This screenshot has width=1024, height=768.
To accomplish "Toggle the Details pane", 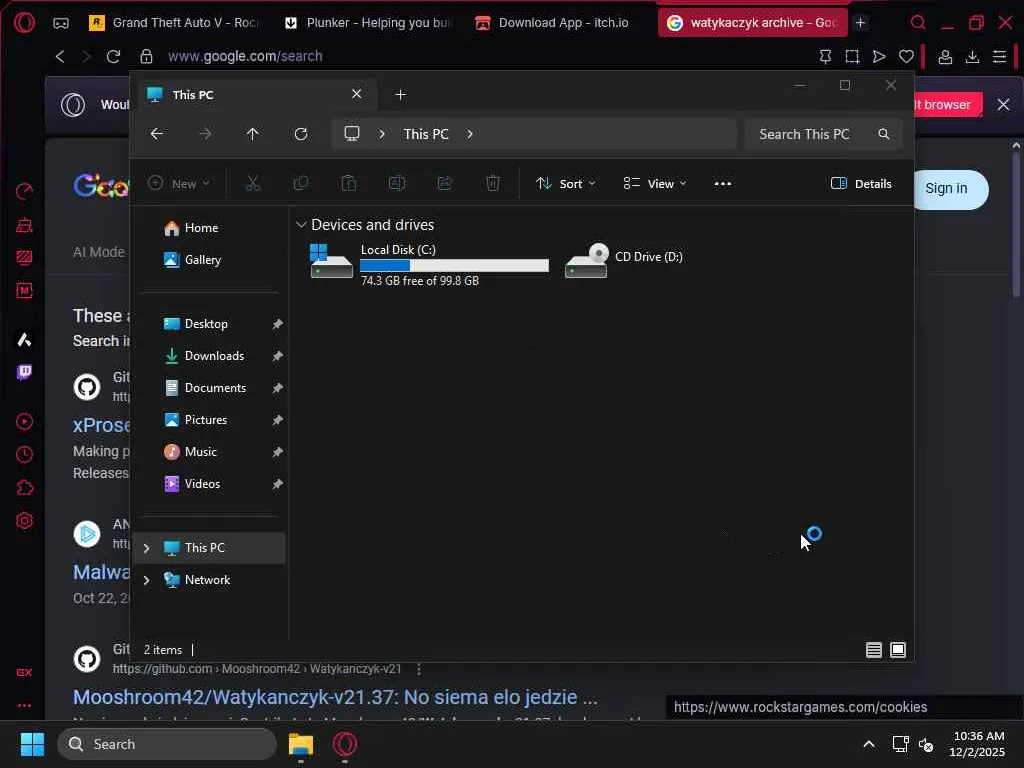I will pos(861,184).
